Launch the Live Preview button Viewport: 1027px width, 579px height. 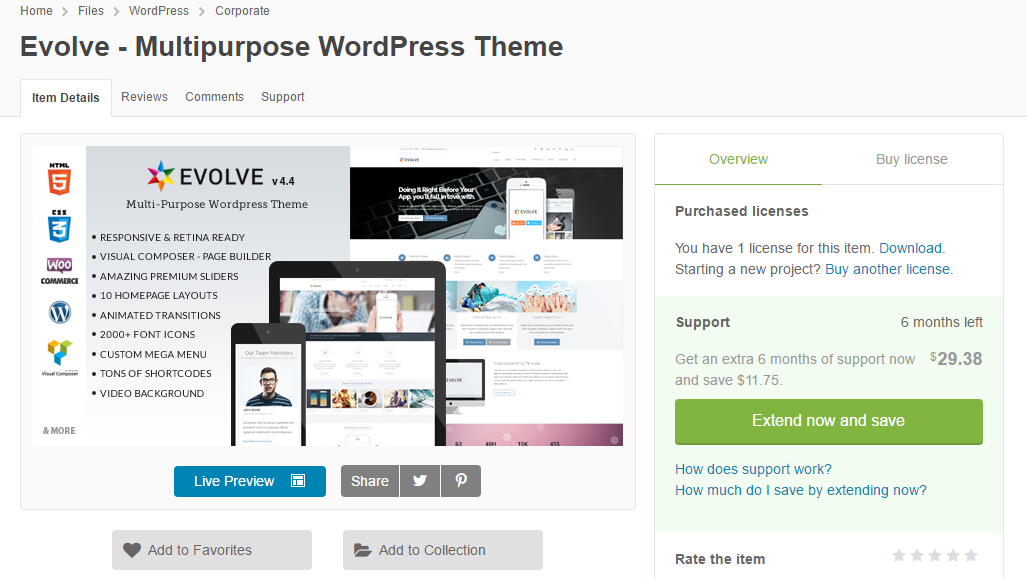pyautogui.click(x=250, y=481)
